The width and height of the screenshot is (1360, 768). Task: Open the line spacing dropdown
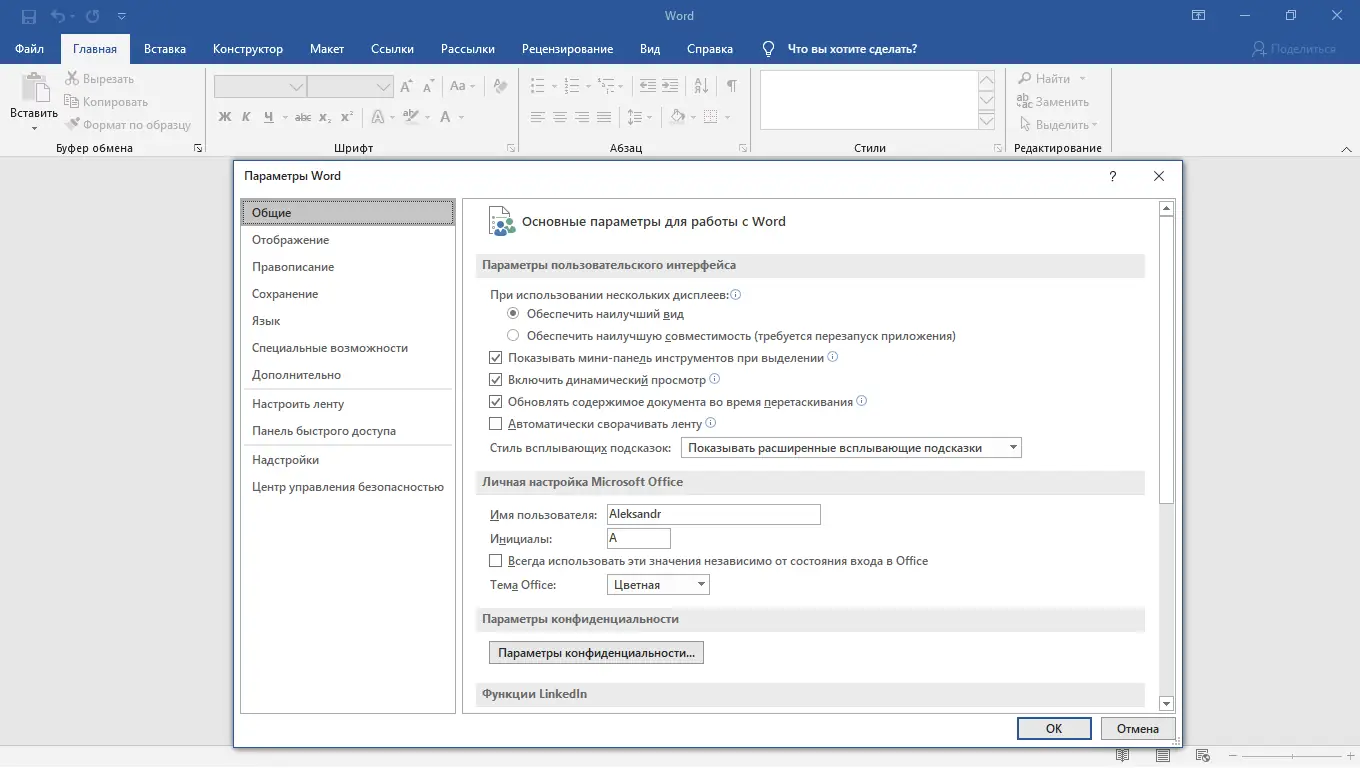641,117
